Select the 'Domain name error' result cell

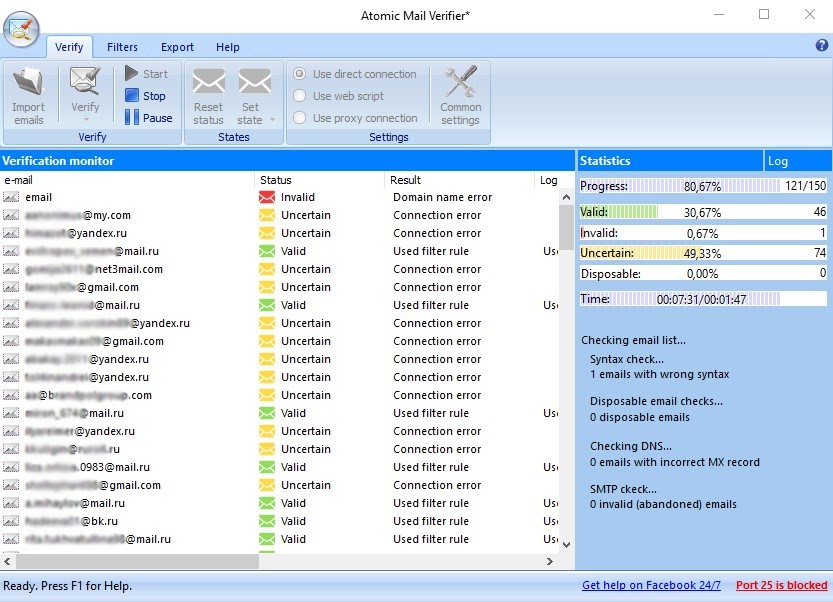pos(443,197)
